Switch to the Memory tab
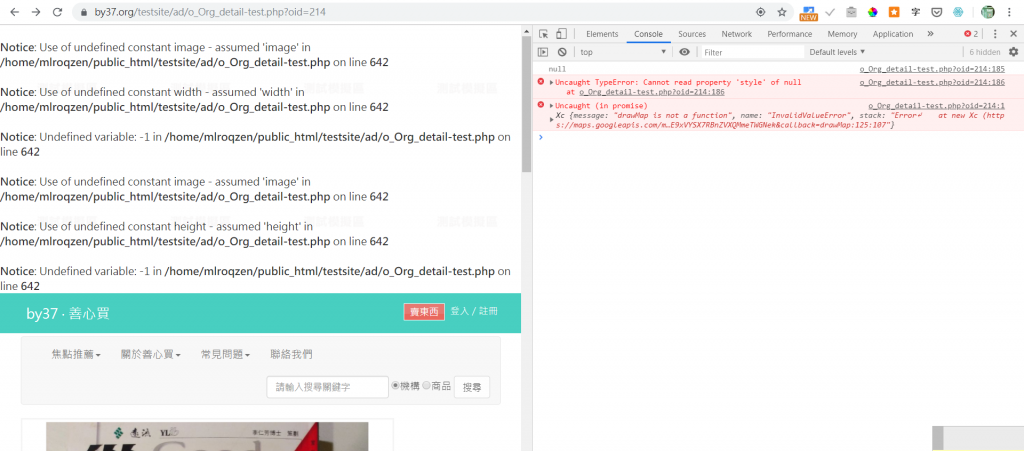 coord(842,34)
